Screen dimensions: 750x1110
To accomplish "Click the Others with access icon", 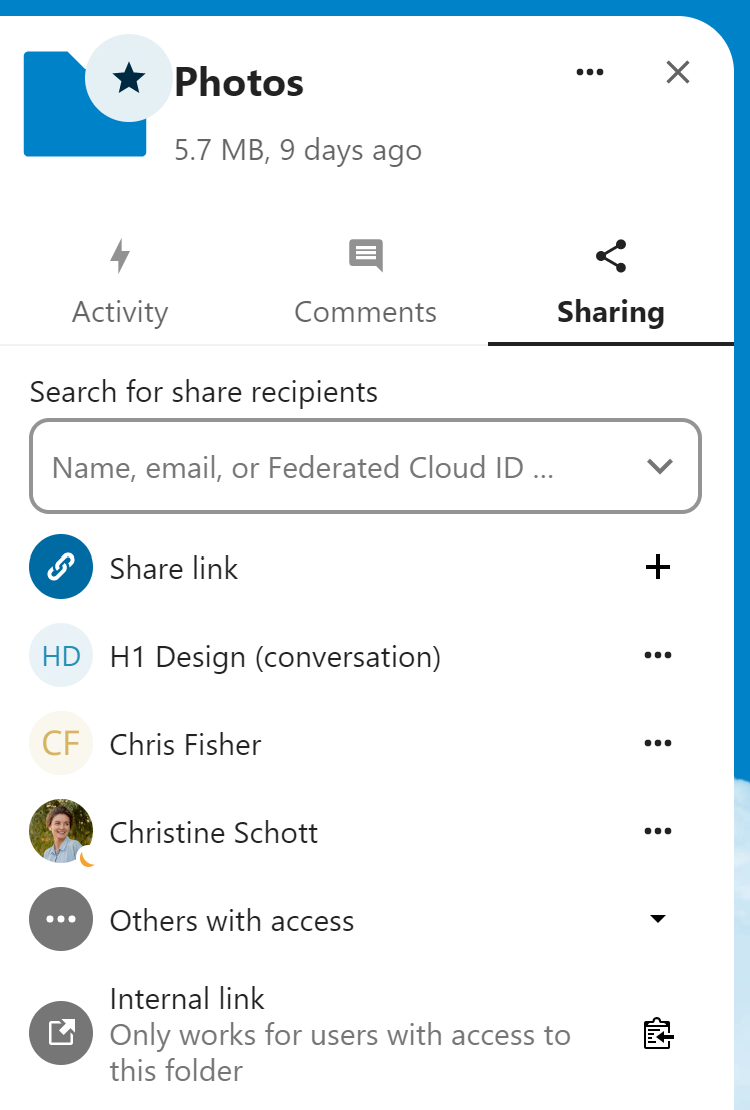I will coord(61,919).
